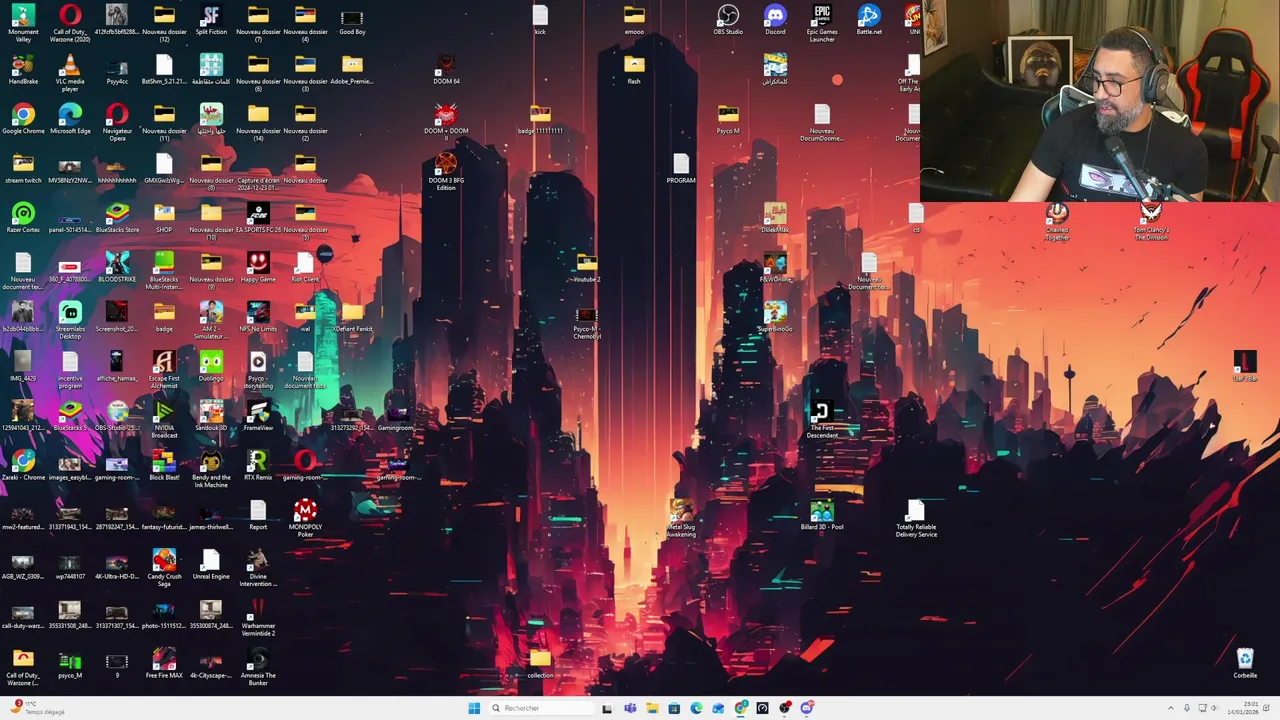
Task: Launch NFS No Limits
Action: pyautogui.click(x=258, y=317)
